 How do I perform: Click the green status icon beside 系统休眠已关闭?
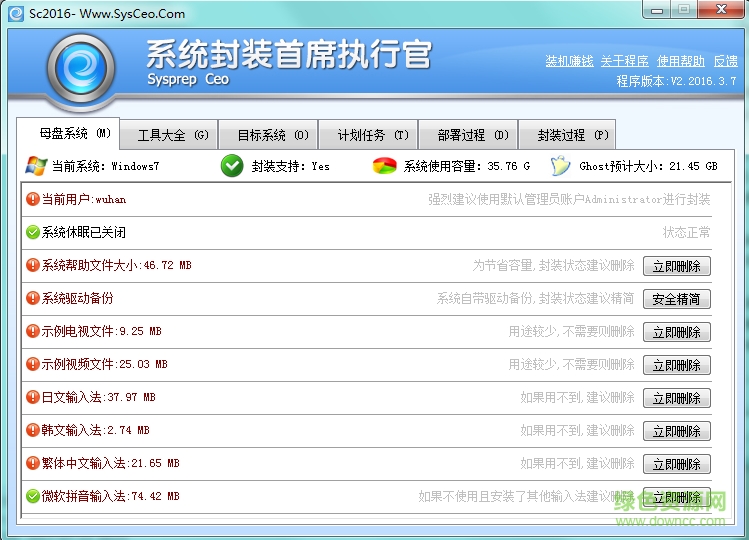33,232
